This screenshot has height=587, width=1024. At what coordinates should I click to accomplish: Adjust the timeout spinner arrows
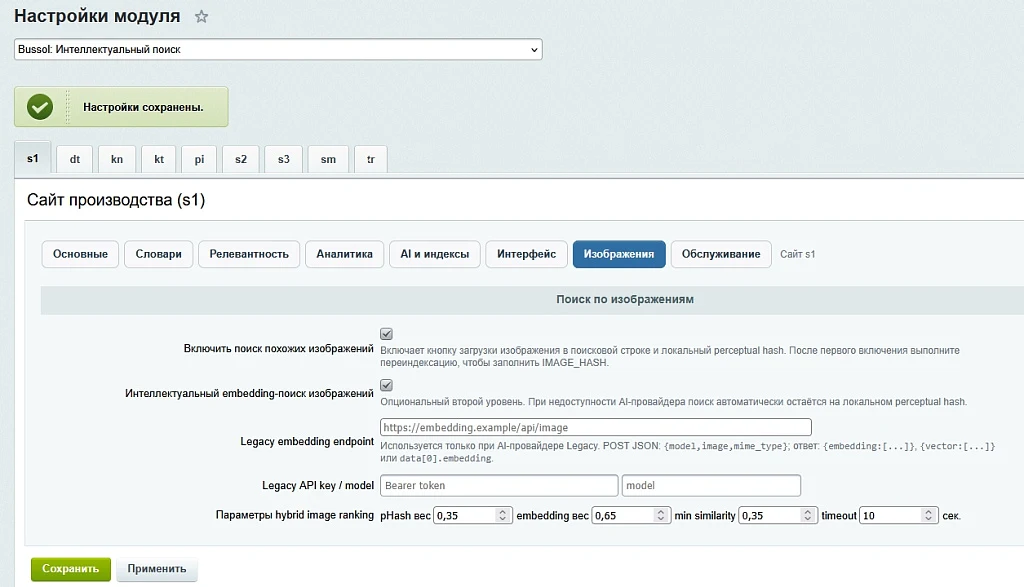pyautogui.click(x=928, y=515)
